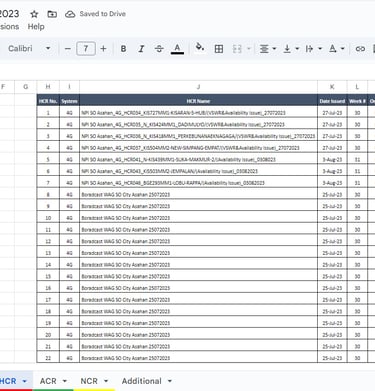This screenshot has width=375, height=391.
Task: Open text rotation dropdown
Action: point(336,49)
